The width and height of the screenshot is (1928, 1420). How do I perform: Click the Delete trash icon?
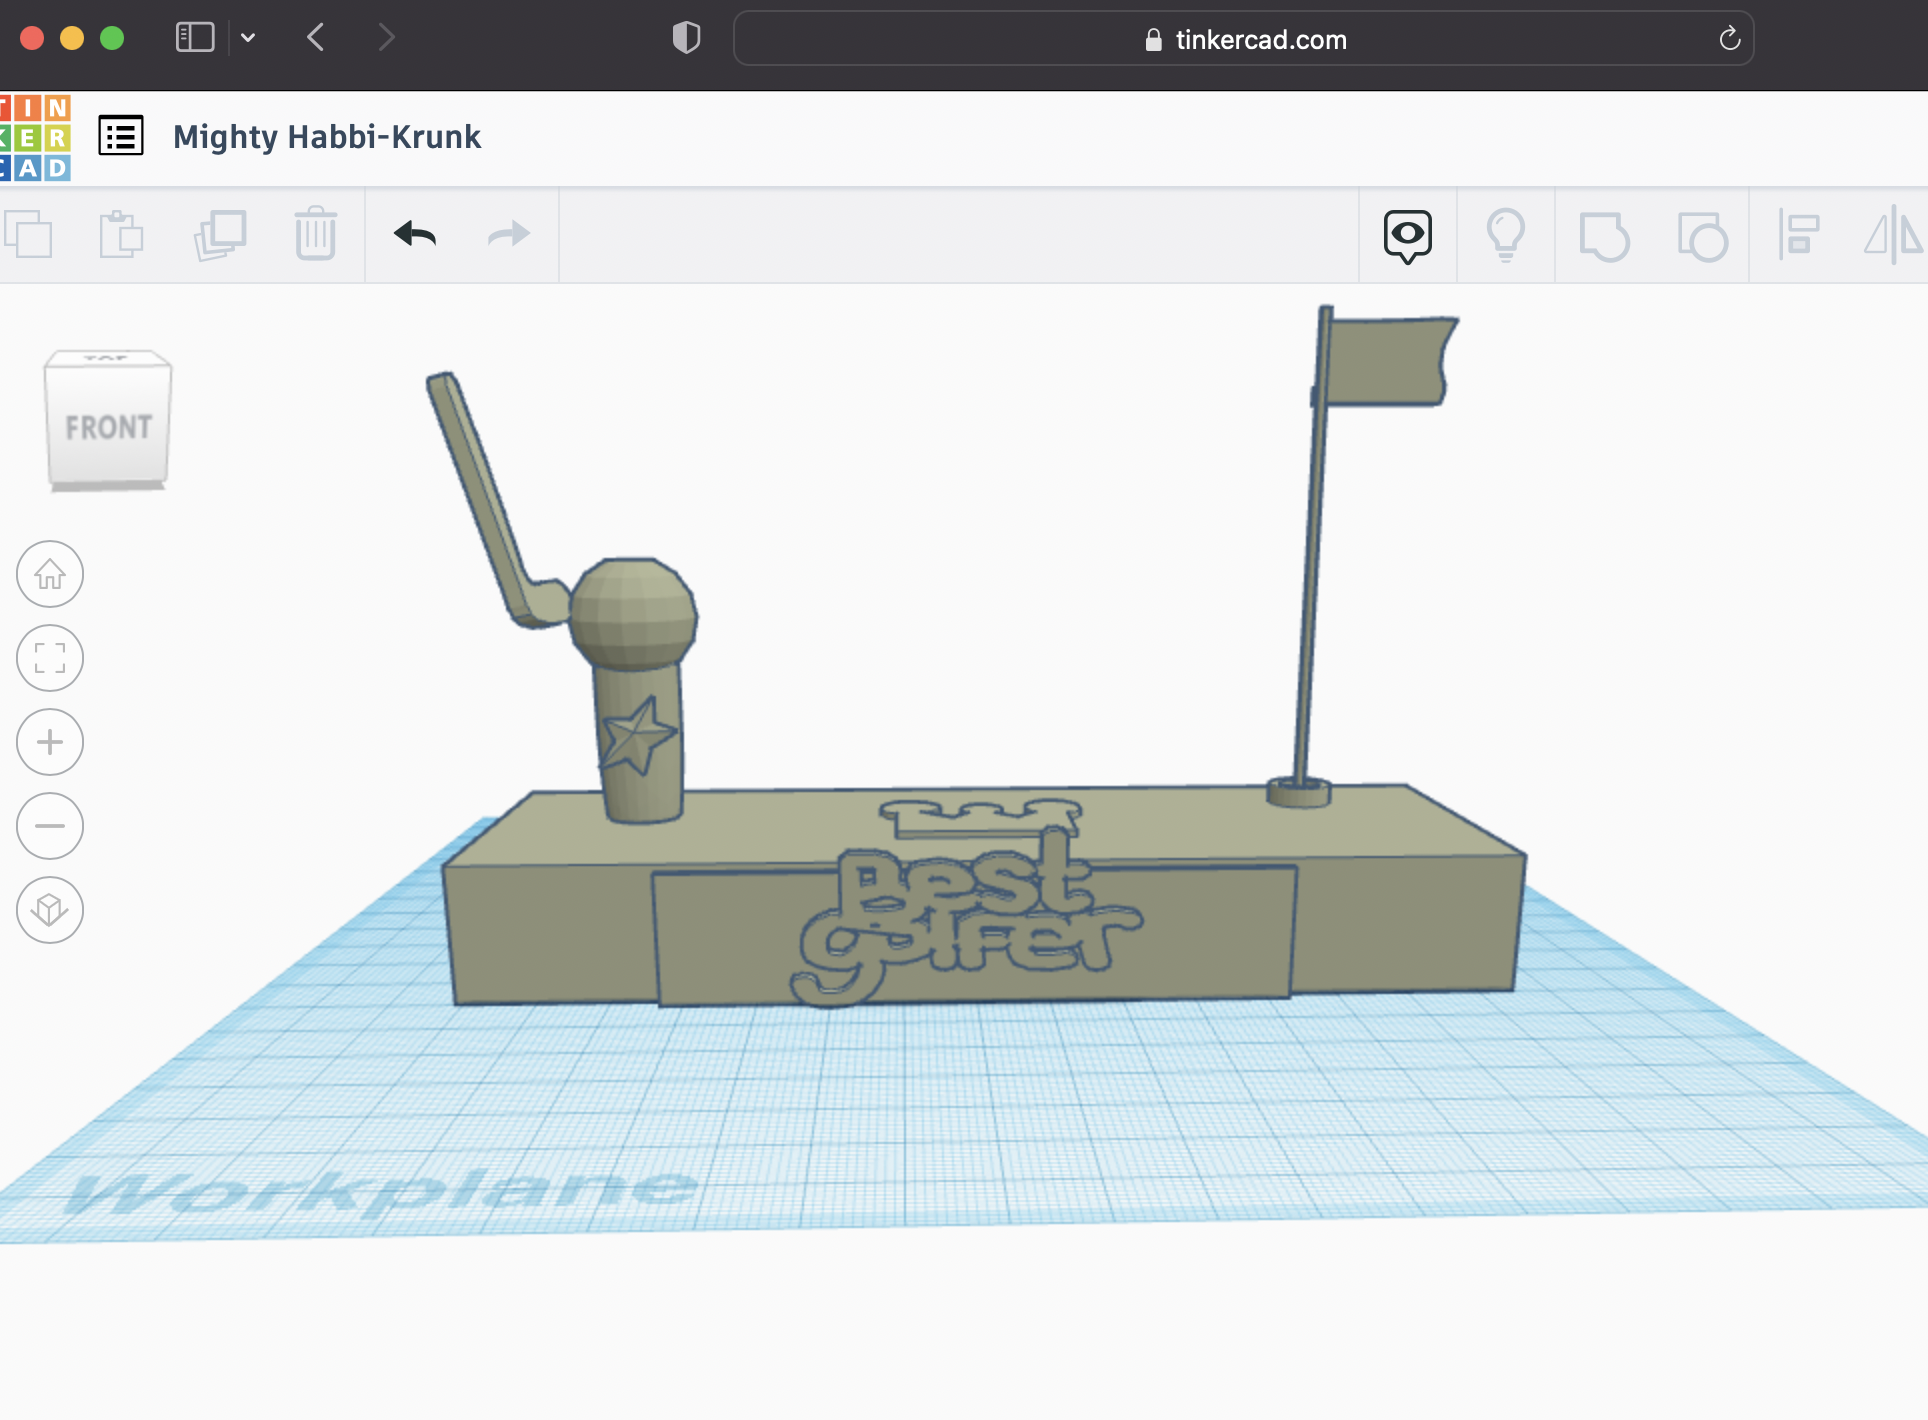(316, 235)
